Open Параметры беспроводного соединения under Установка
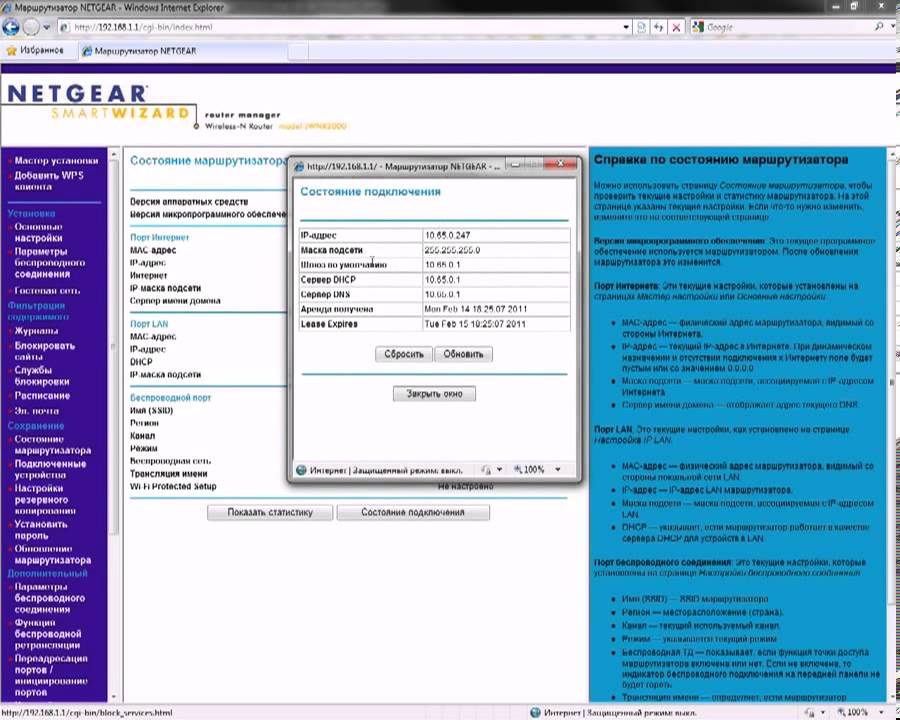 pos(49,262)
